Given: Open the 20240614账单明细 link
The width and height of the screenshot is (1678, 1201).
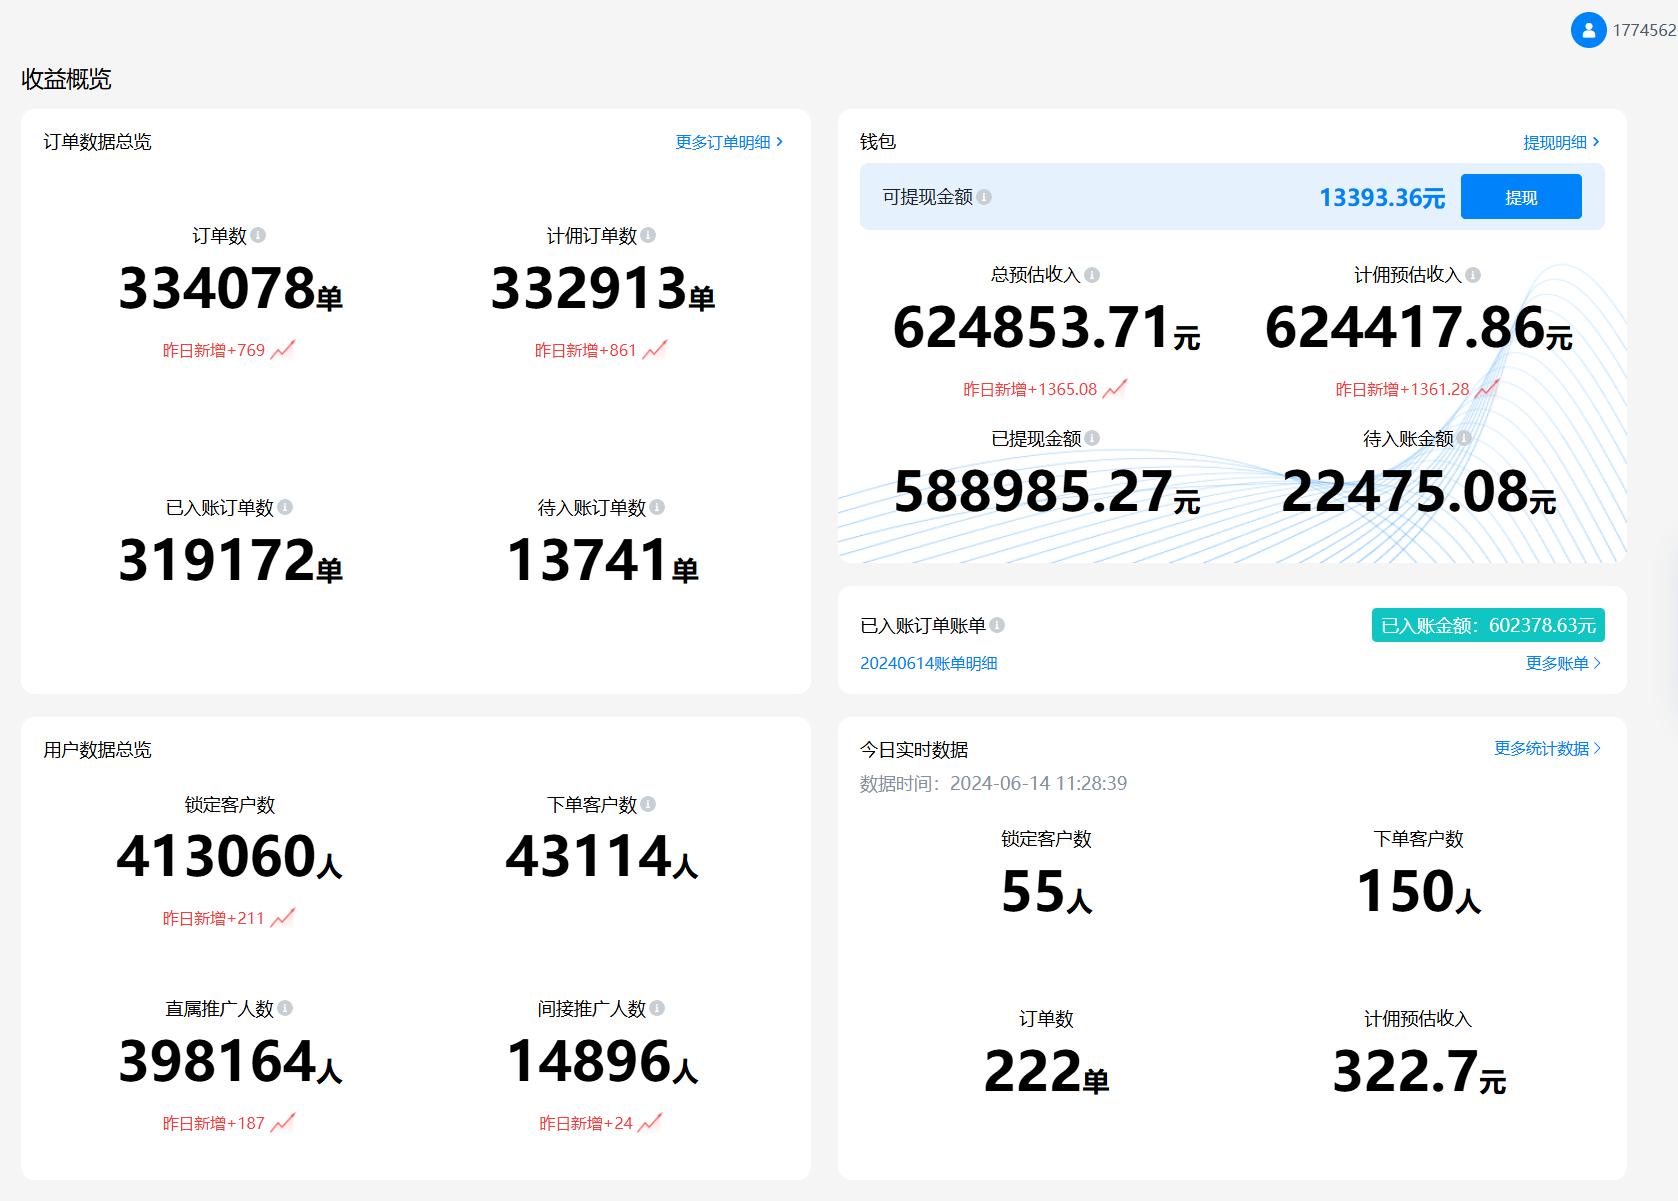Looking at the screenshot, I should point(928,663).
